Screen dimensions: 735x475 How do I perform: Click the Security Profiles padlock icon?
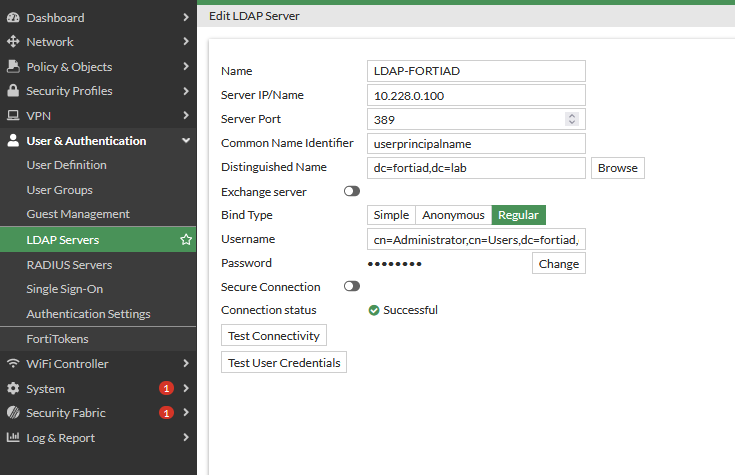[13, 91]
